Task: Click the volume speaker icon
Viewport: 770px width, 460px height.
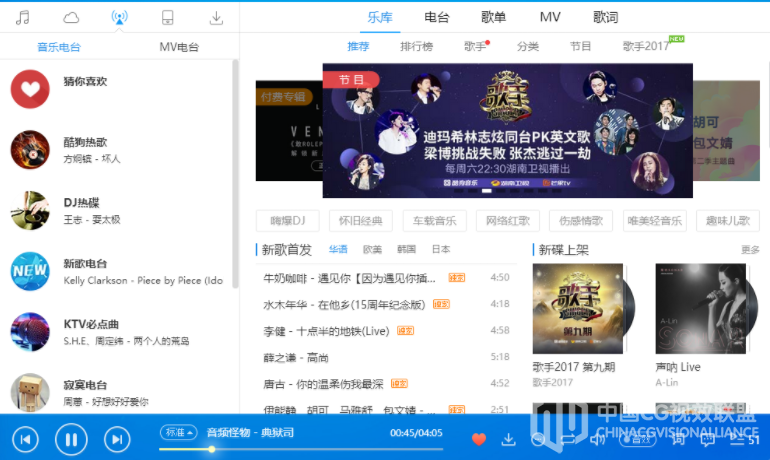Action: coord(597,439)
